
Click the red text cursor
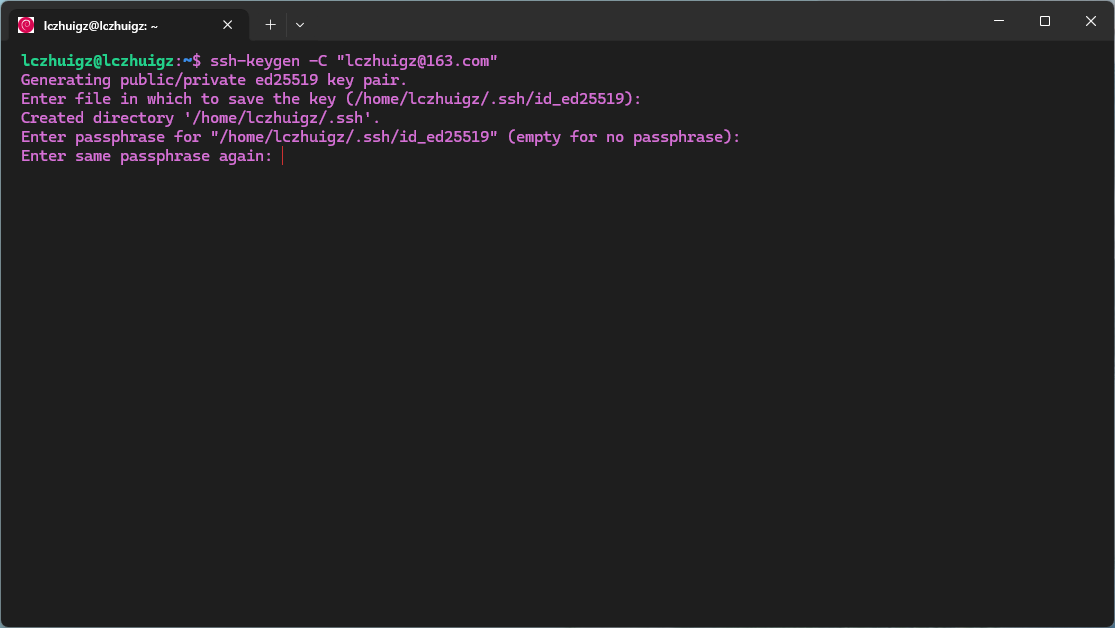(283, 156)
